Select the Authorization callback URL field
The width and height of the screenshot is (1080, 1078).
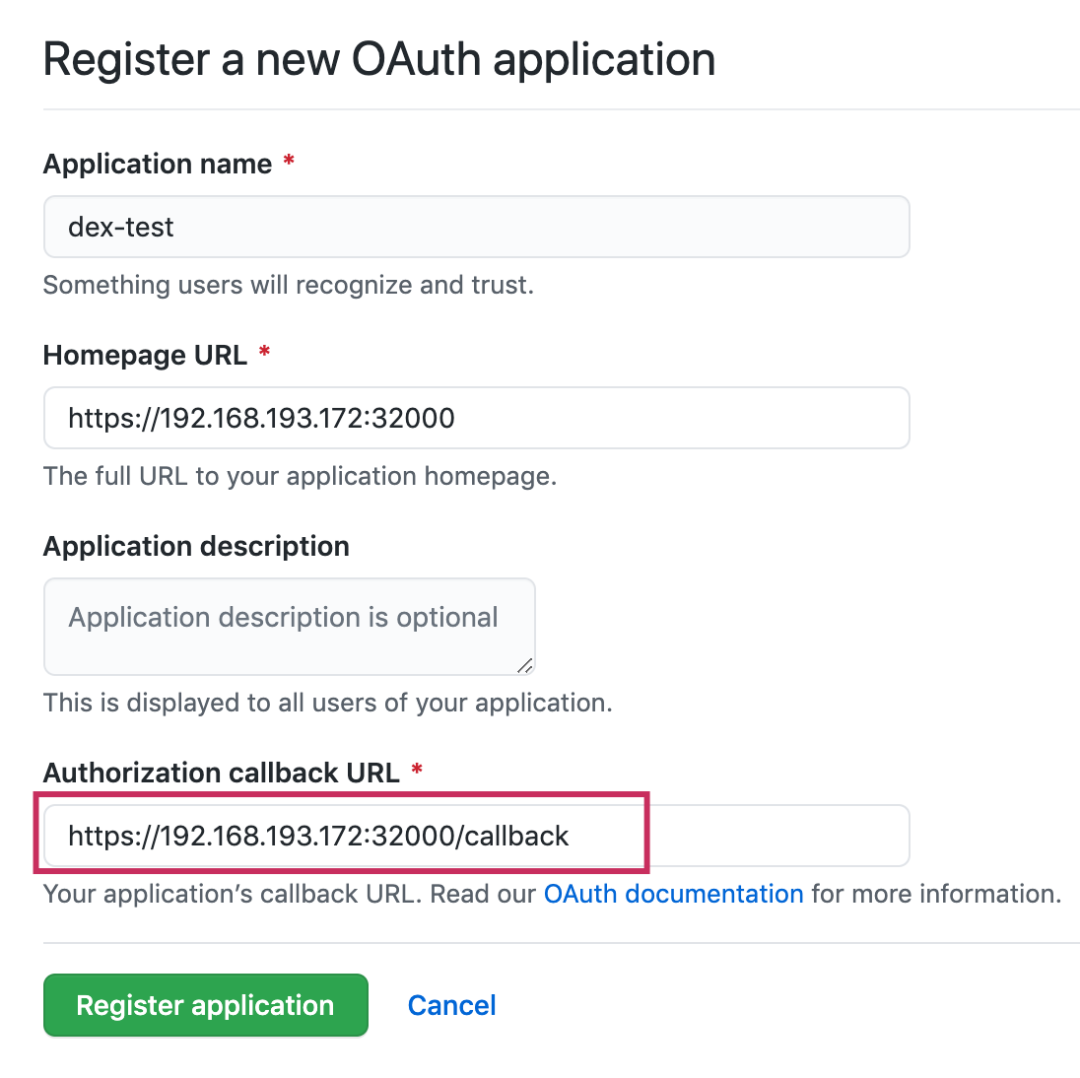click(476, 835)
